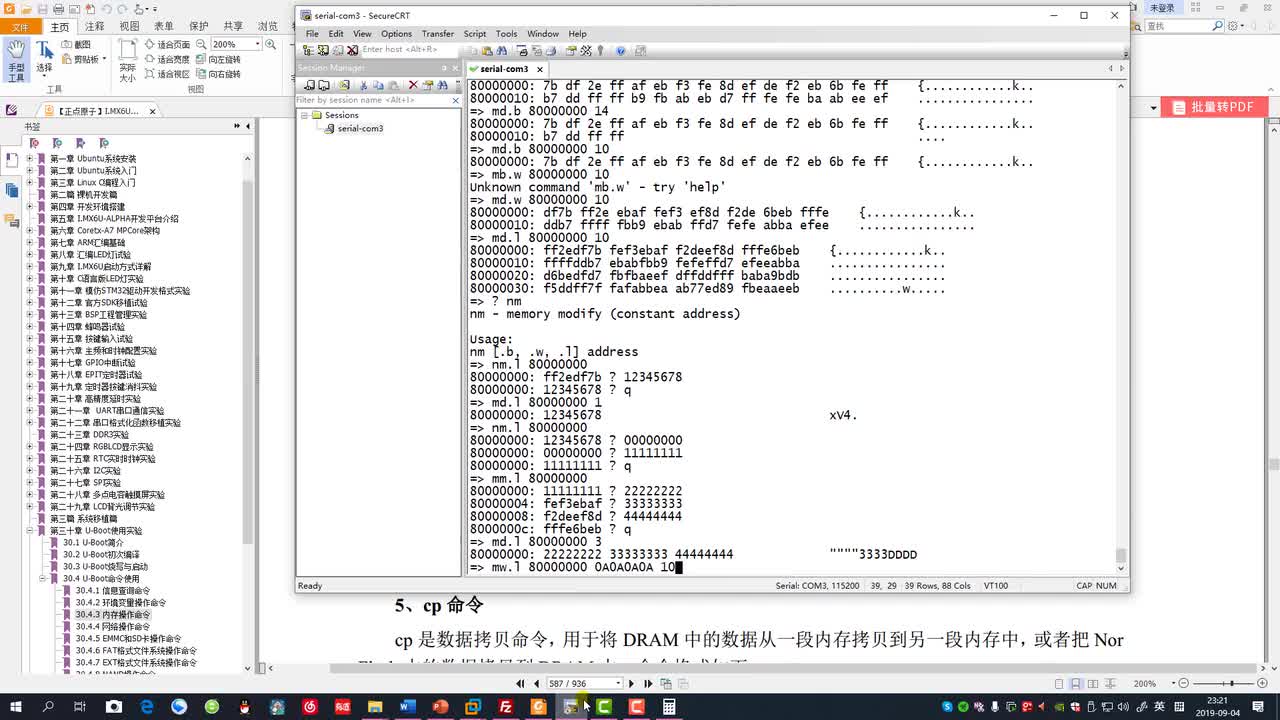Select serial-com3 in session tree
The width and height of the screenshot is (1280, 720).
[360, 128]
